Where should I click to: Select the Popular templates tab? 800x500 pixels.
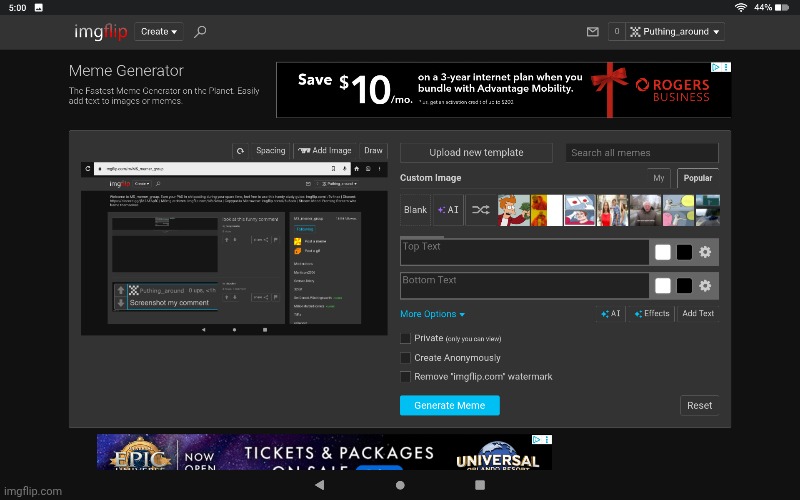click(697, 178)
